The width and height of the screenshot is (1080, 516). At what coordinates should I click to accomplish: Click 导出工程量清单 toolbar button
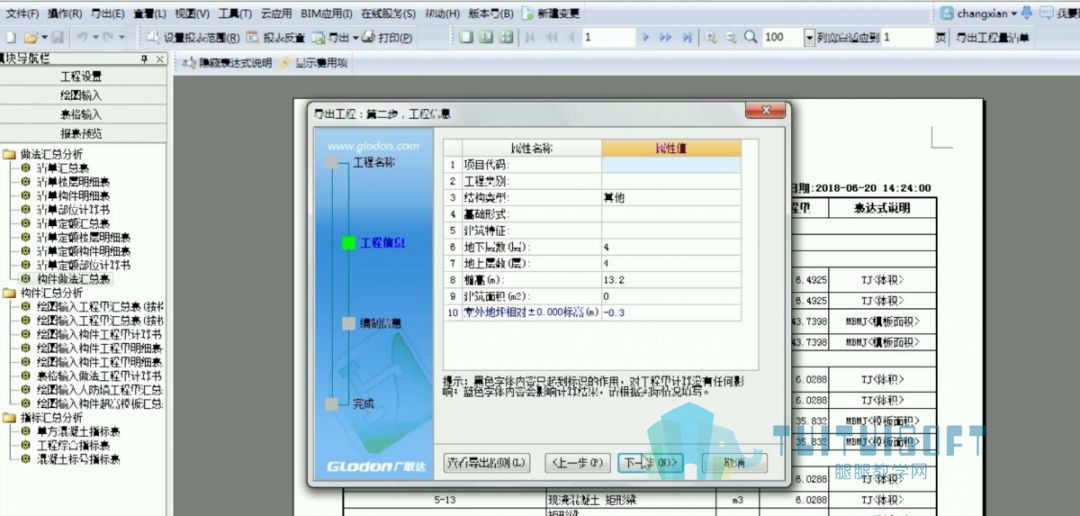point(993,38)
